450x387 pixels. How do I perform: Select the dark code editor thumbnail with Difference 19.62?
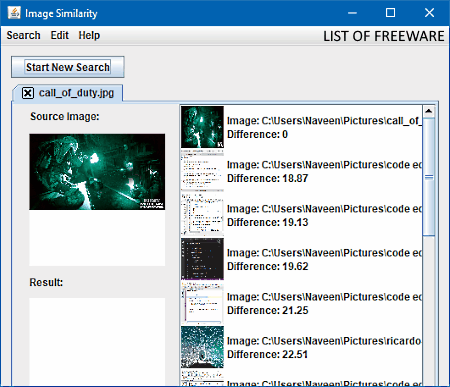tap(202, 259)
